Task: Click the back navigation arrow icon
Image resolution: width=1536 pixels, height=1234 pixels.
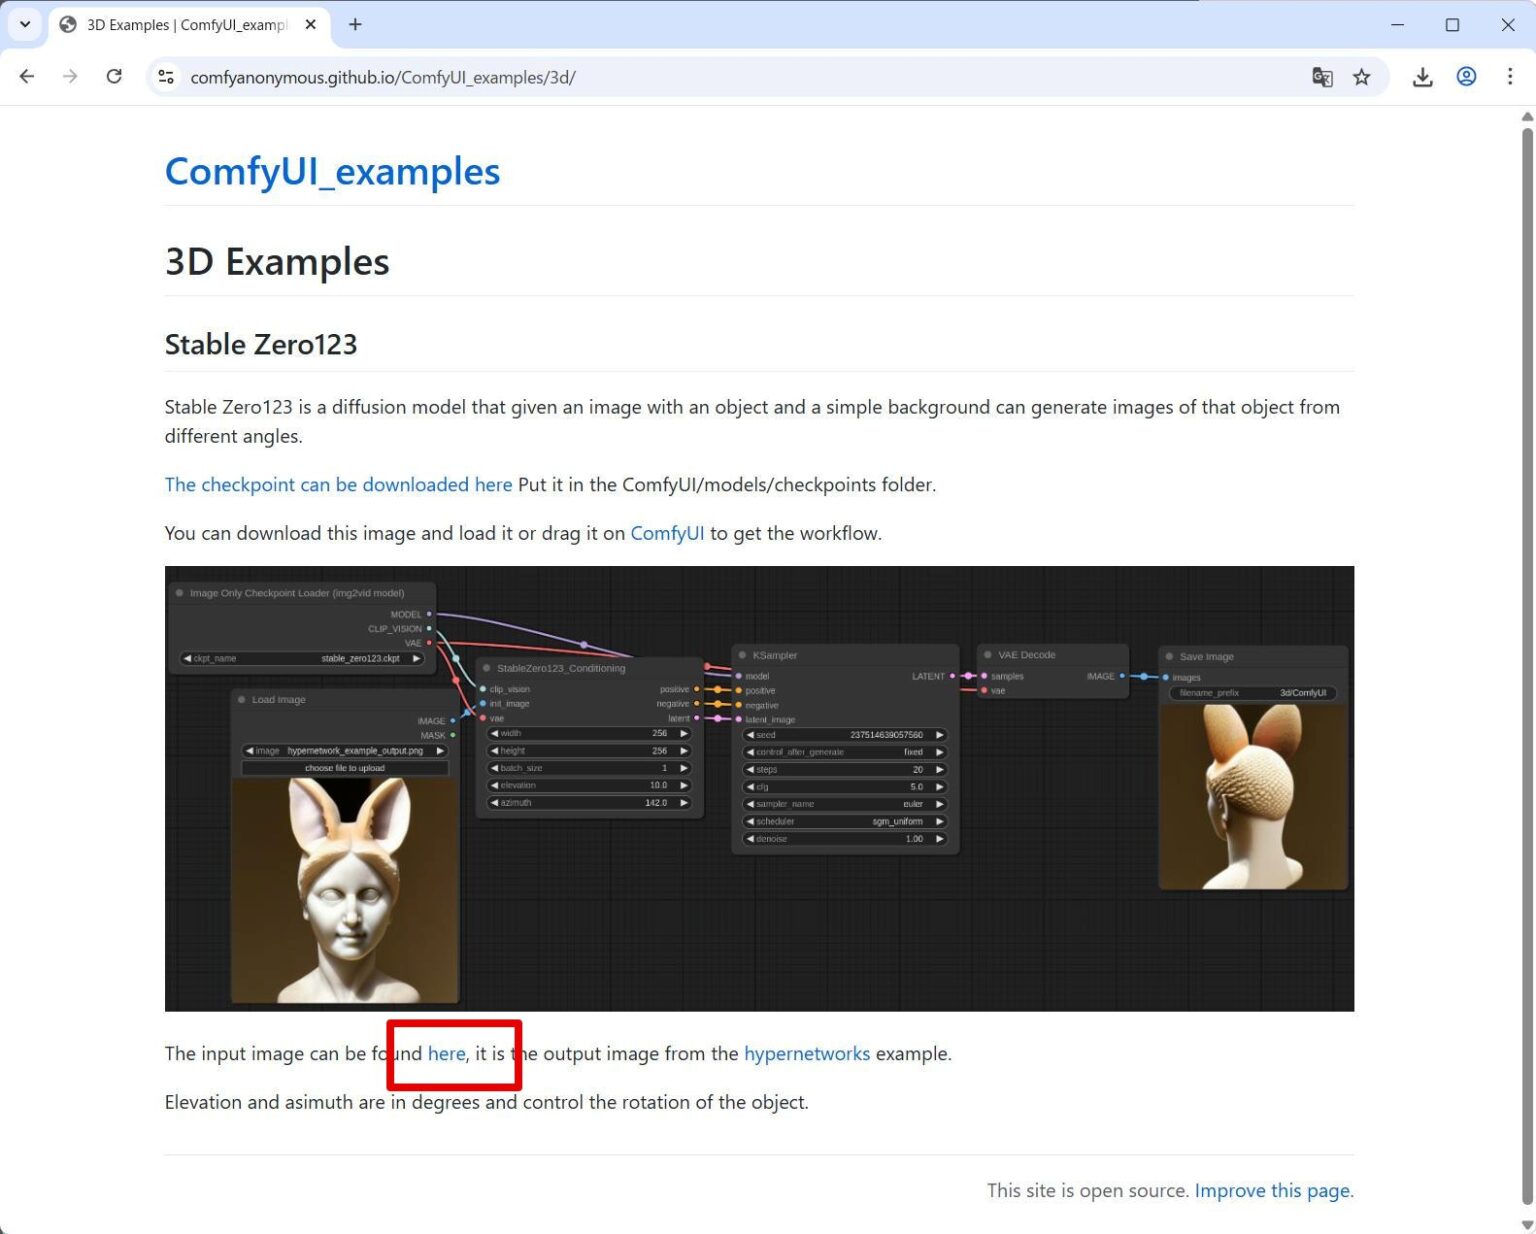Action: (x=26, y=76)
